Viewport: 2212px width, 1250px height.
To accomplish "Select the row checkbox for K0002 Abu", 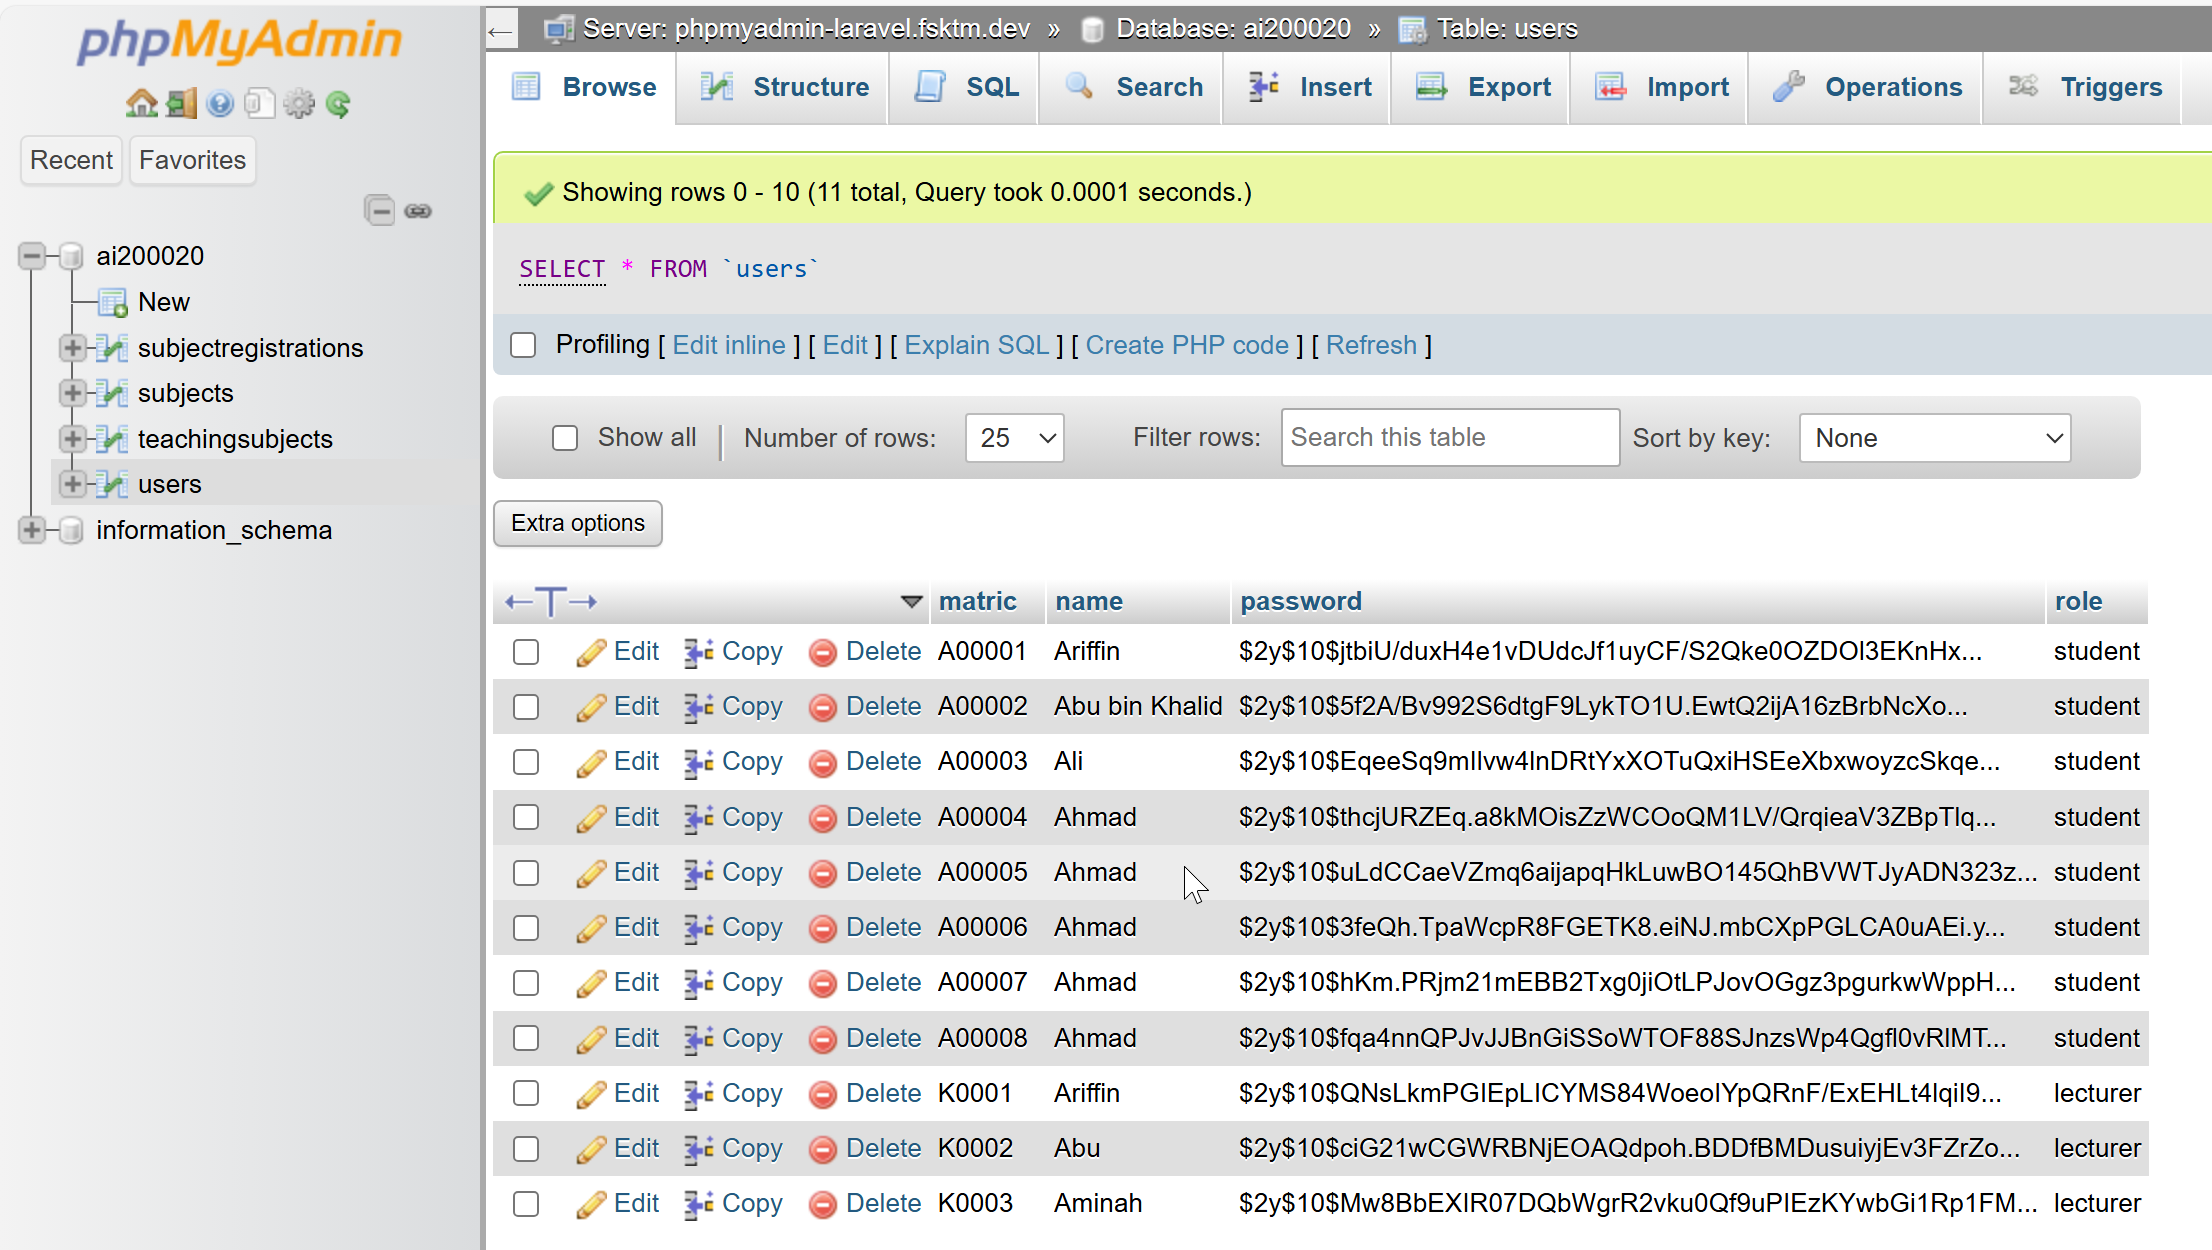I will [526, 1149].
